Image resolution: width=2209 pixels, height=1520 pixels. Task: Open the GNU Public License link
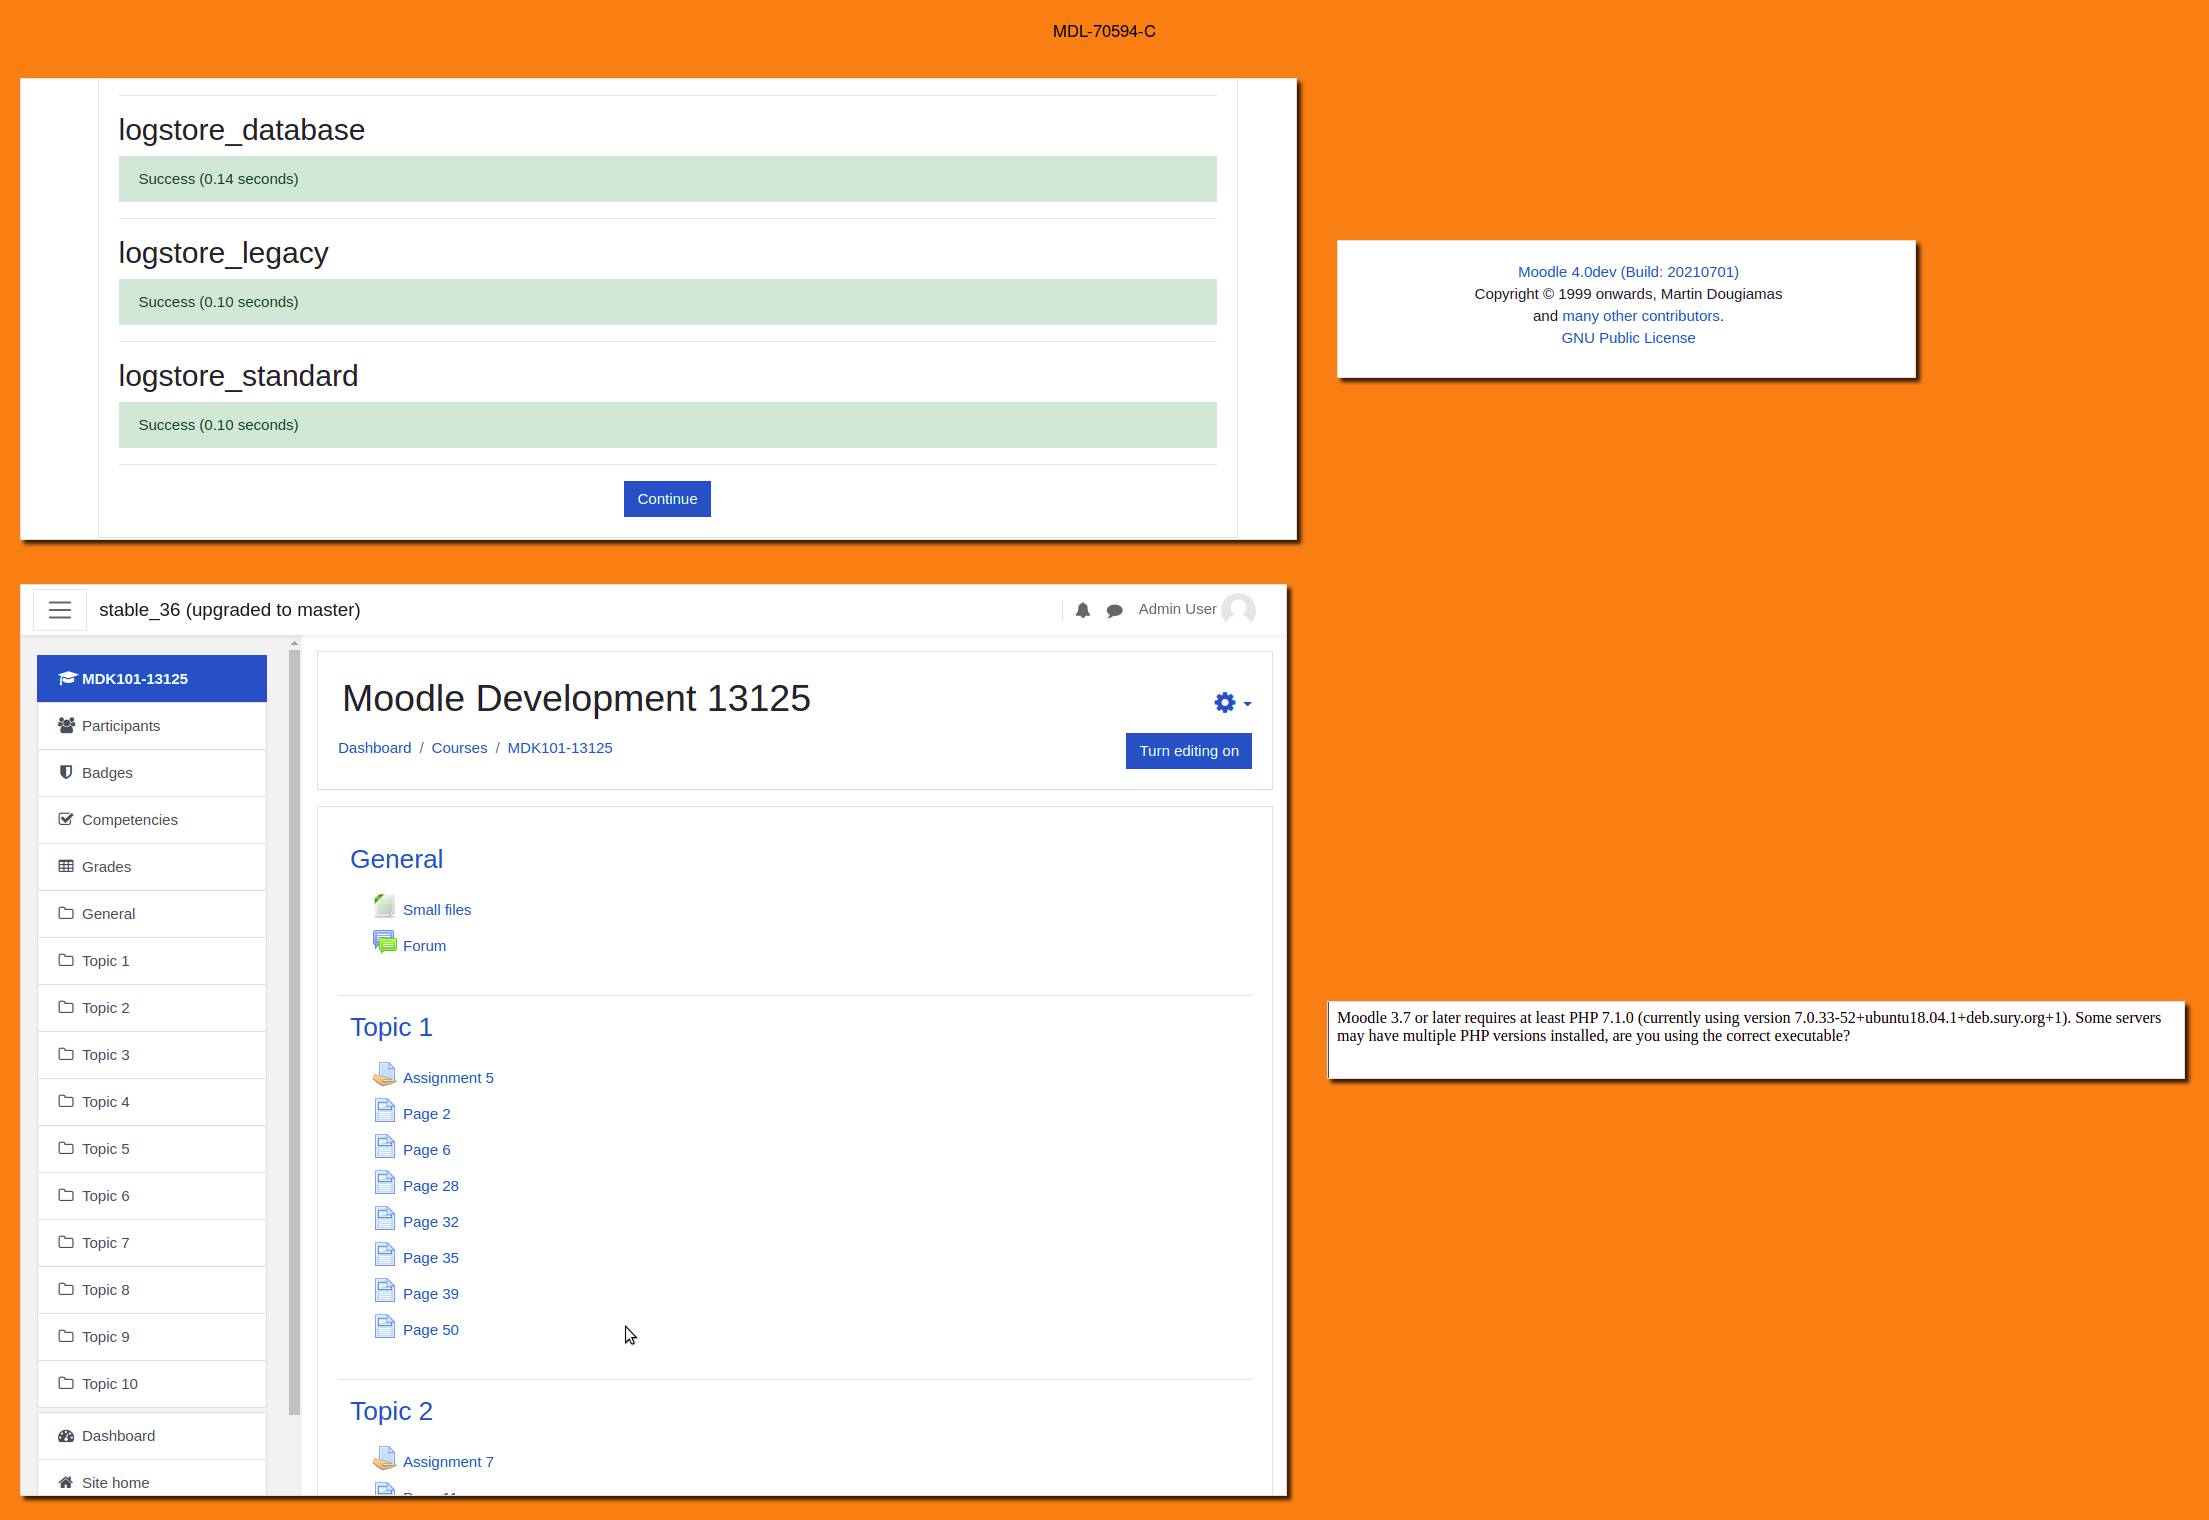coord(1628,338)
